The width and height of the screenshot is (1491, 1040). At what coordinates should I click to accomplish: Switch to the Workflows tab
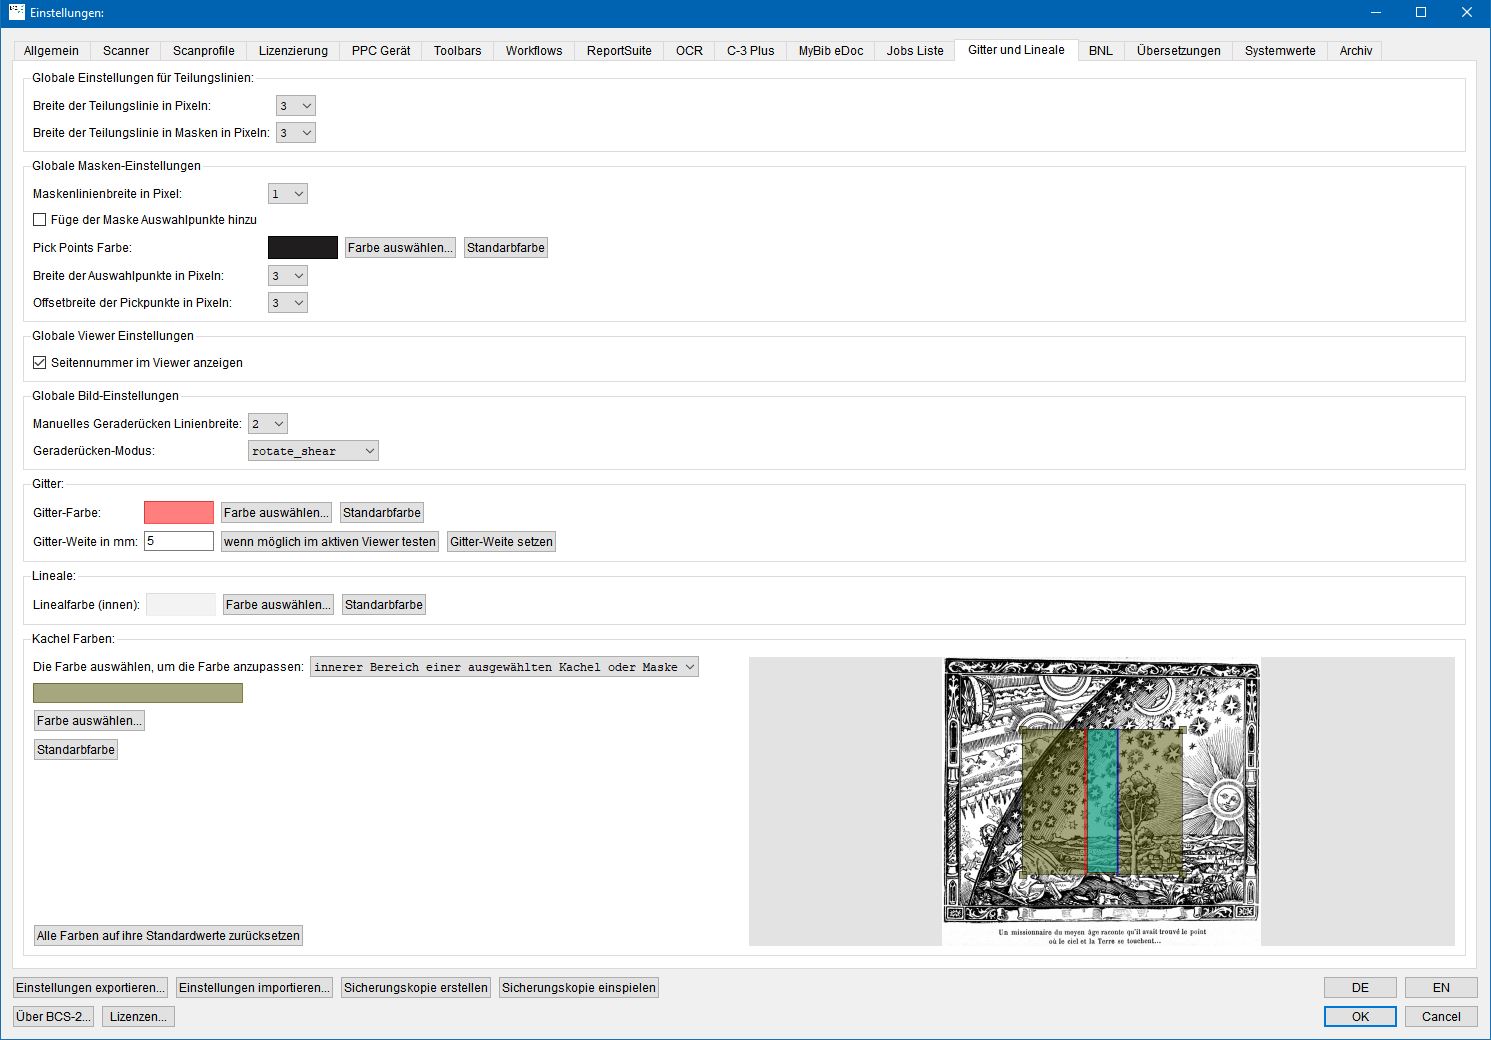534,51
